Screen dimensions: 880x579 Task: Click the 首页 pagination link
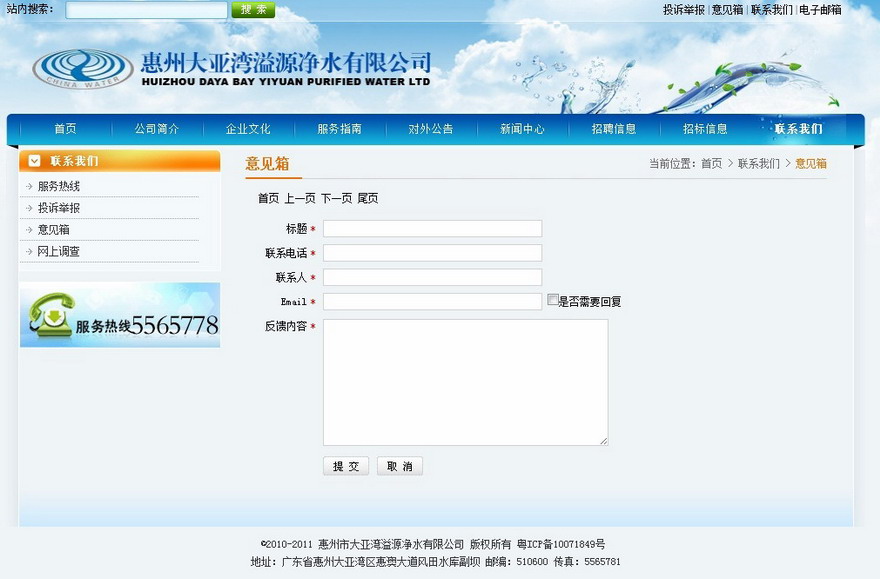(268, 198)
